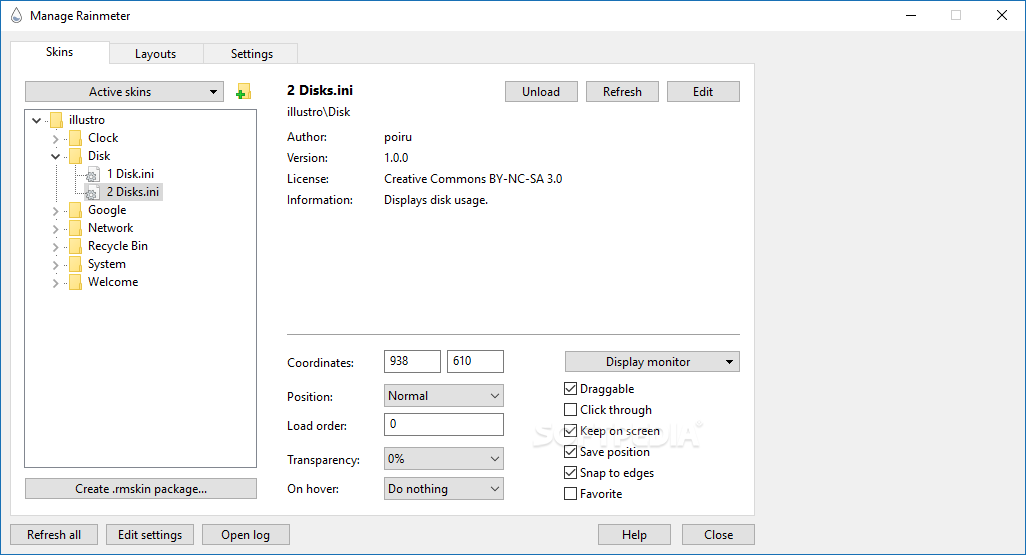Select the Recycle Bin label in the tree

(x=118, y=246)
